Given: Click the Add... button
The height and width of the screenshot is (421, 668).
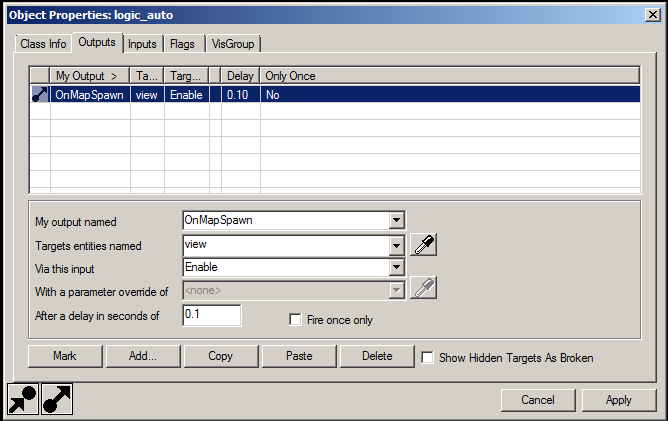Looking at the screenshot, I should coord(144,356).
